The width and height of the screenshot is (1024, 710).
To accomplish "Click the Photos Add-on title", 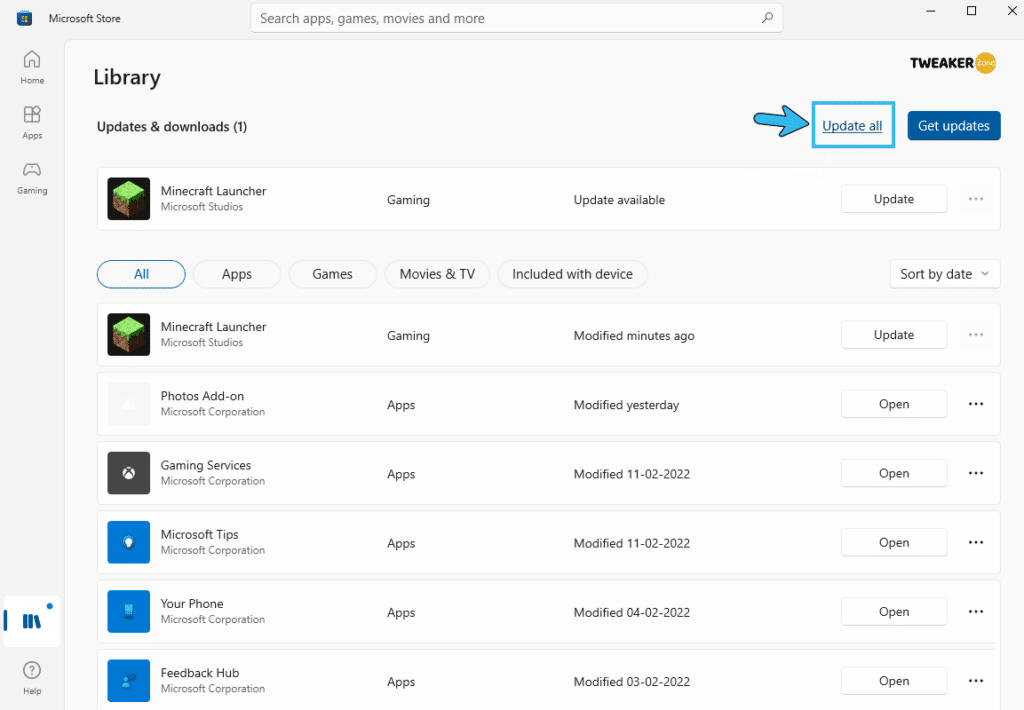I will click(x=202, y=396).
